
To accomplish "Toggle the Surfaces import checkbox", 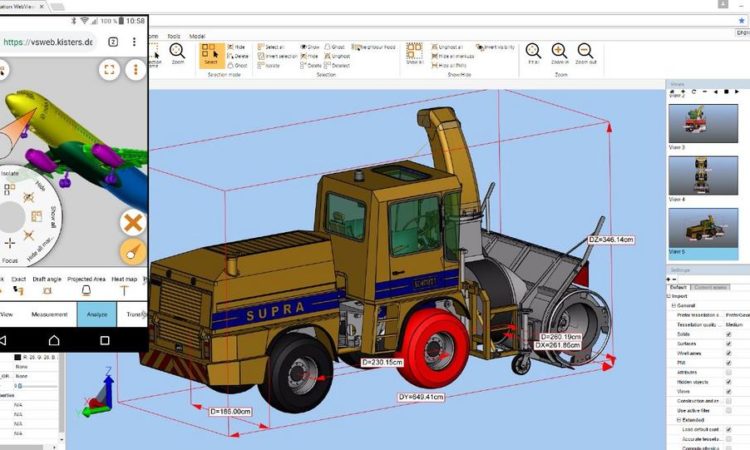I will coord(728,344).
